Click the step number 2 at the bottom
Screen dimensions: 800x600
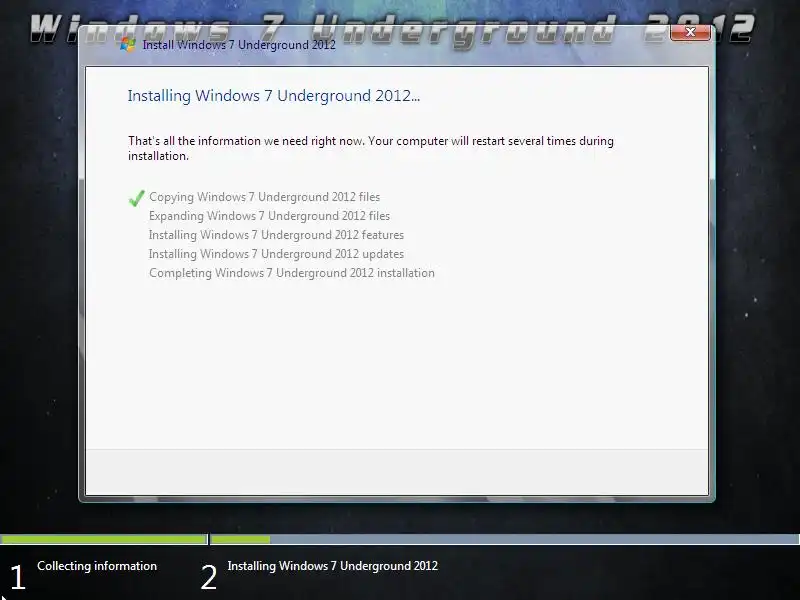tap(209, 578)
